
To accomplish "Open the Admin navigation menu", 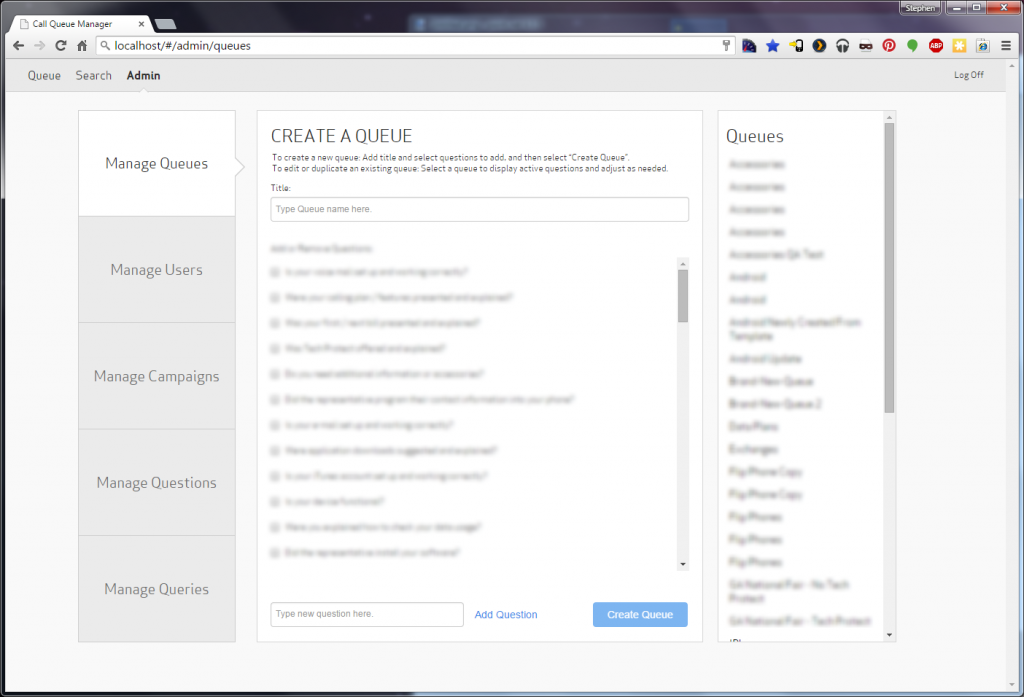I will [143, 75].
